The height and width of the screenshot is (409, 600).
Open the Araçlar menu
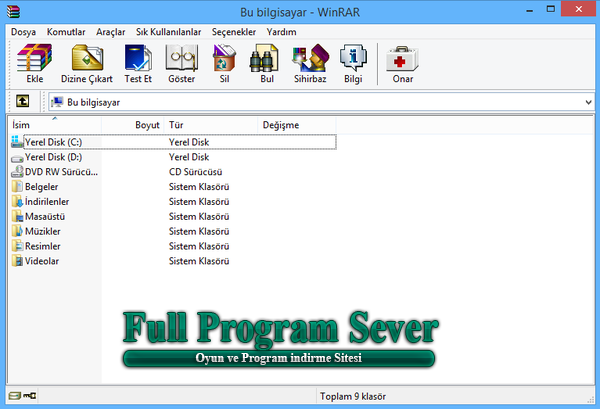click(111, 32)
